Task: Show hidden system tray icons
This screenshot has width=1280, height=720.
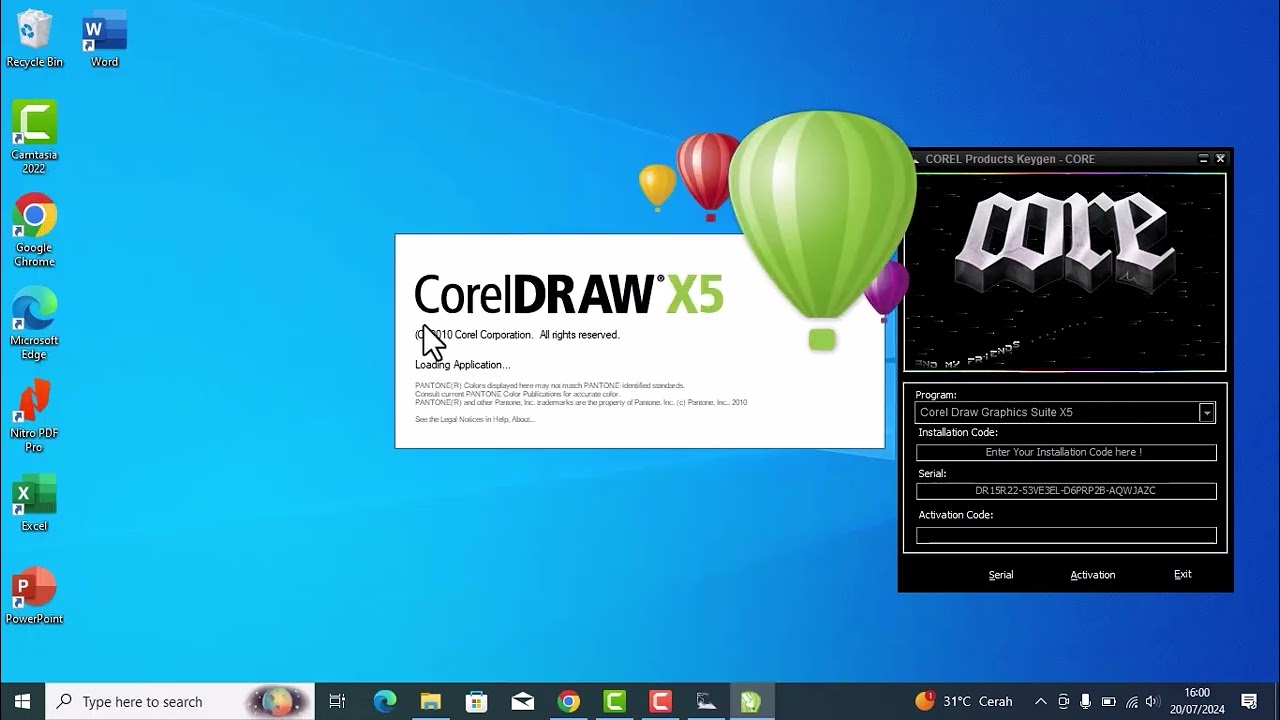Action: tap(1040, 701)
